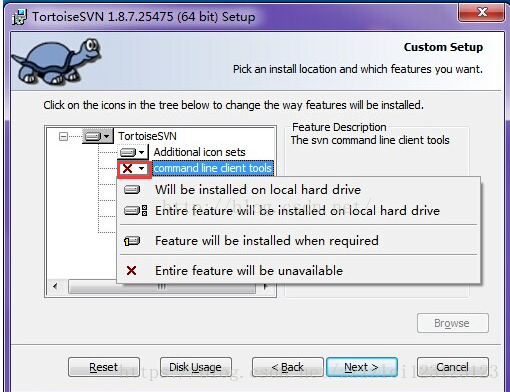The image size is (510, 392).
Task: Select command line client tools tree item
Action: pos(213,168)
